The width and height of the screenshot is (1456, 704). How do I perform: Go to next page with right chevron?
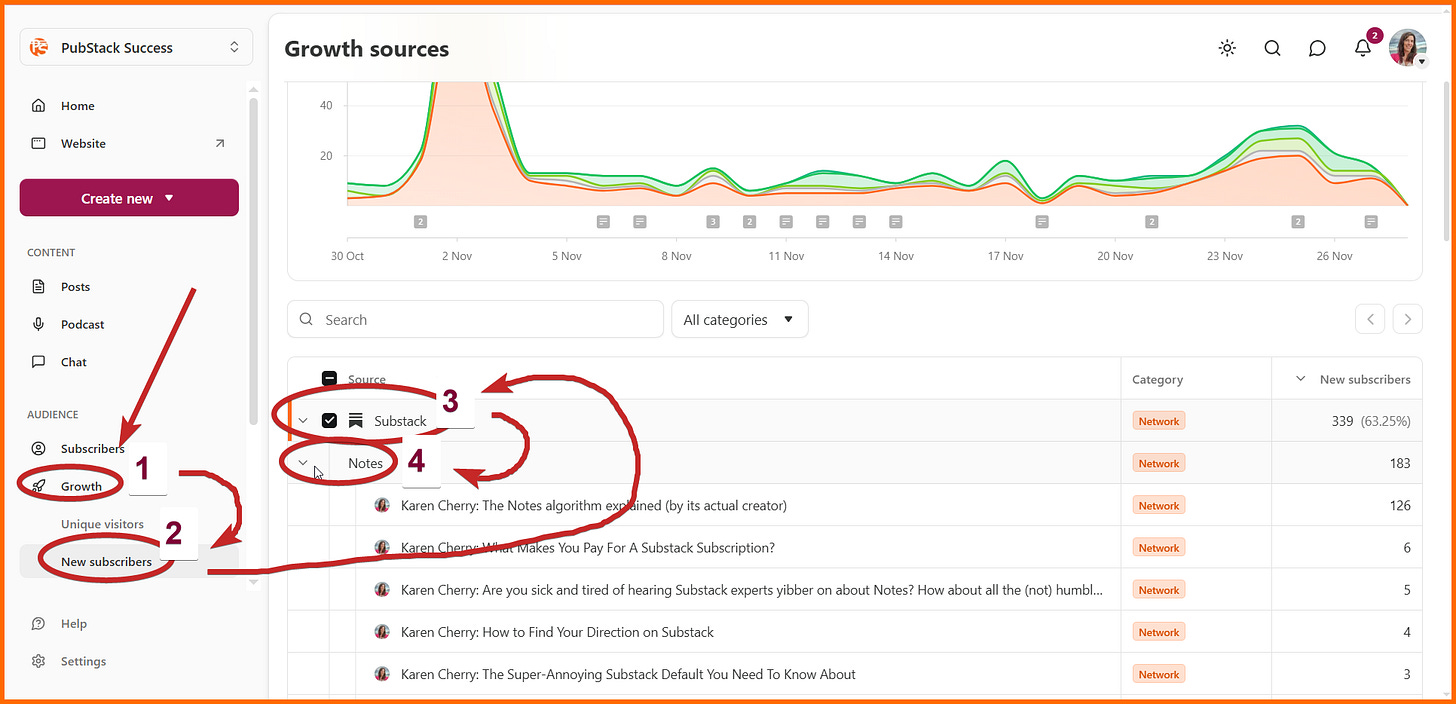[x=1408, y=320]
